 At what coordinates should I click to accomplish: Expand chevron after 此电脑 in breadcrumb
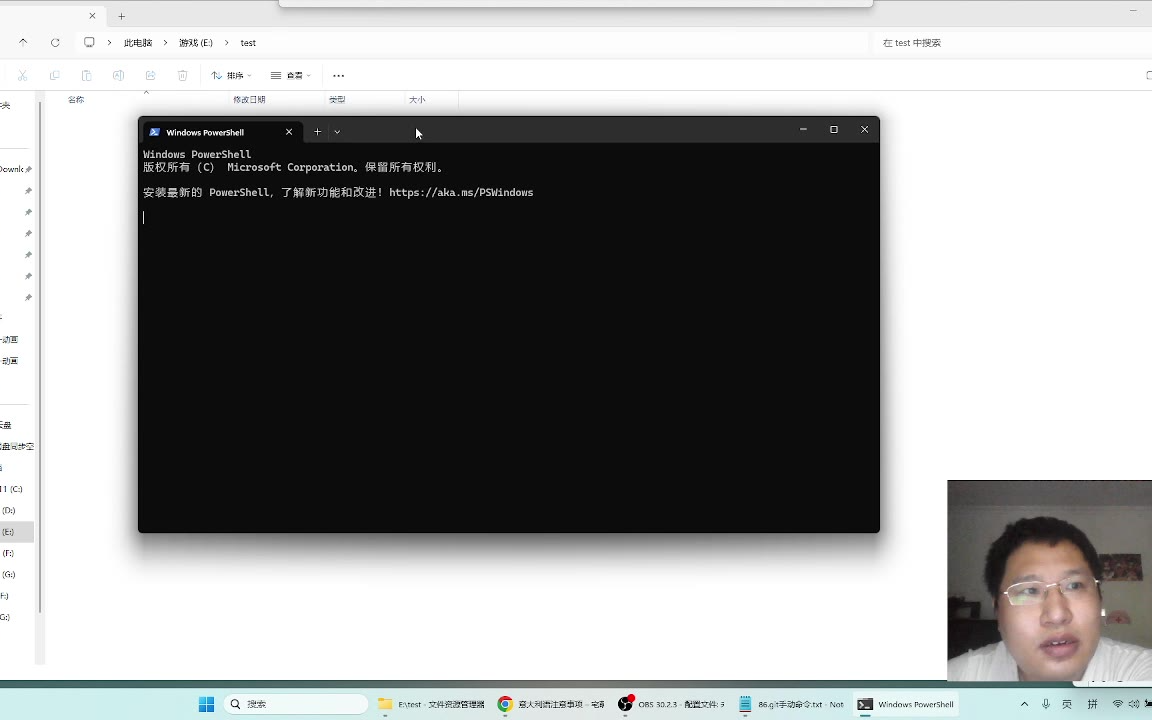point(165,43)
